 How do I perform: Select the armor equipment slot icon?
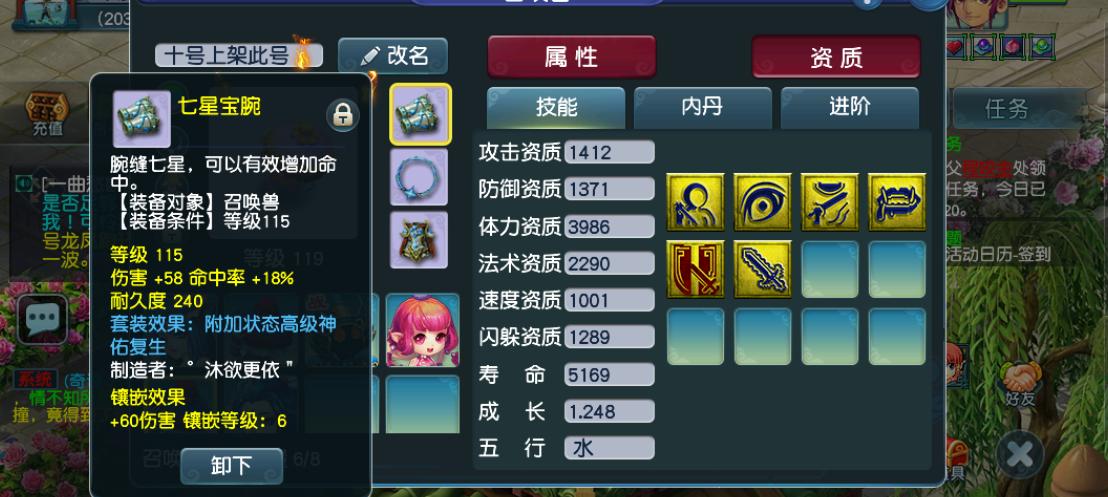tap(419, 240)
